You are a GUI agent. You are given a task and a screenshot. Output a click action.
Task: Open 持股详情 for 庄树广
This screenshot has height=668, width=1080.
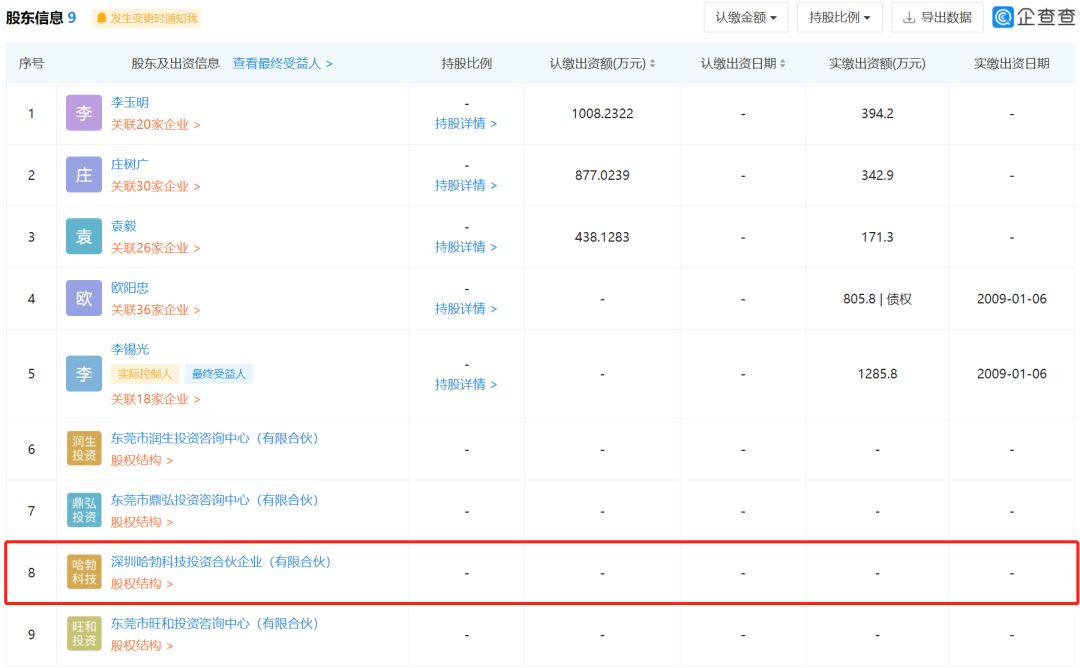click(466, 185)
